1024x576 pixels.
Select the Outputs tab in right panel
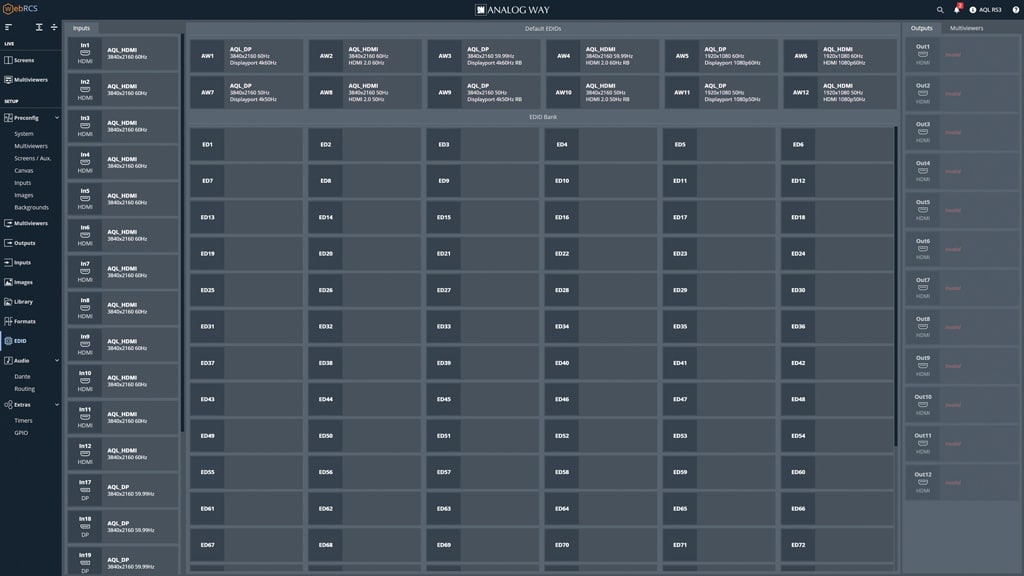click(921, 29)
